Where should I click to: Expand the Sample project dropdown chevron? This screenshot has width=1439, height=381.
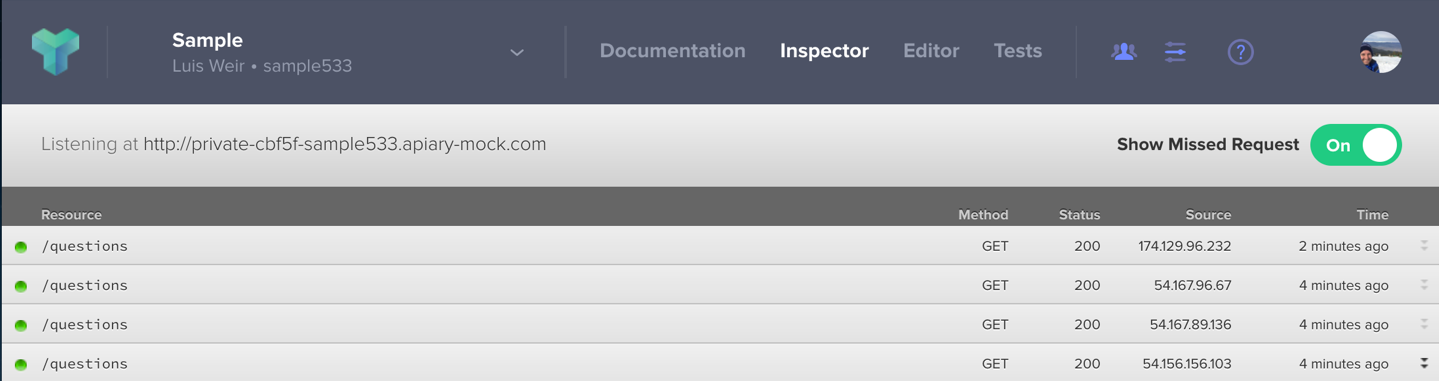coord(517,52)
